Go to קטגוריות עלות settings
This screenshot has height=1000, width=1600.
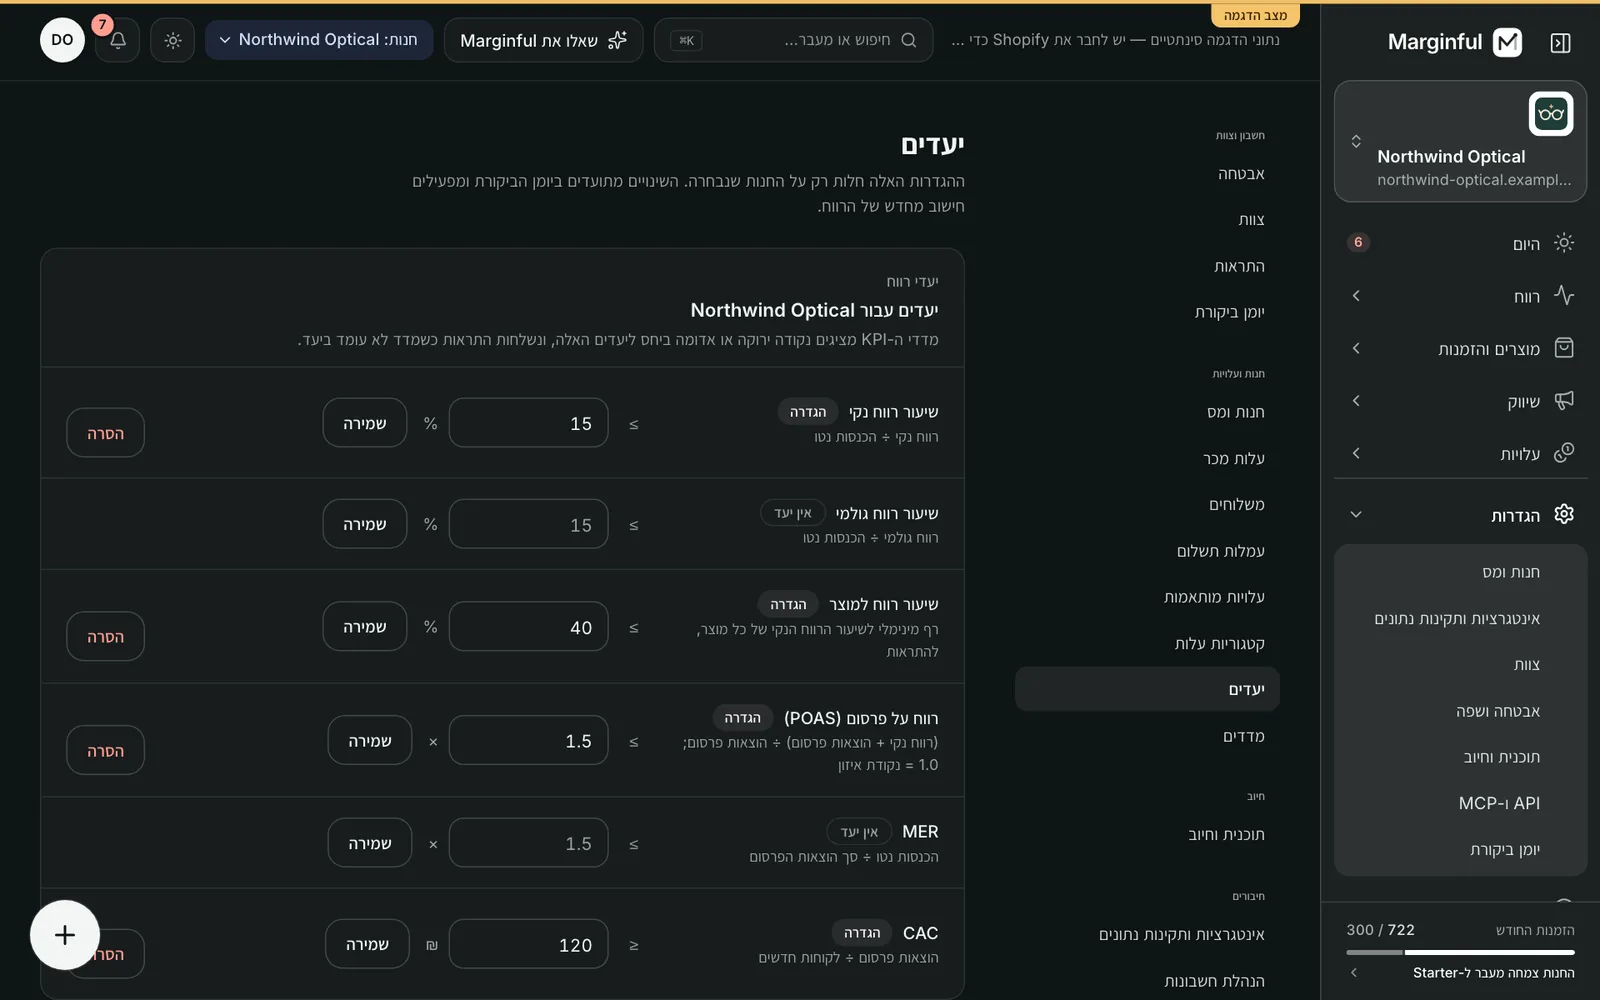tap(1147, 643)
